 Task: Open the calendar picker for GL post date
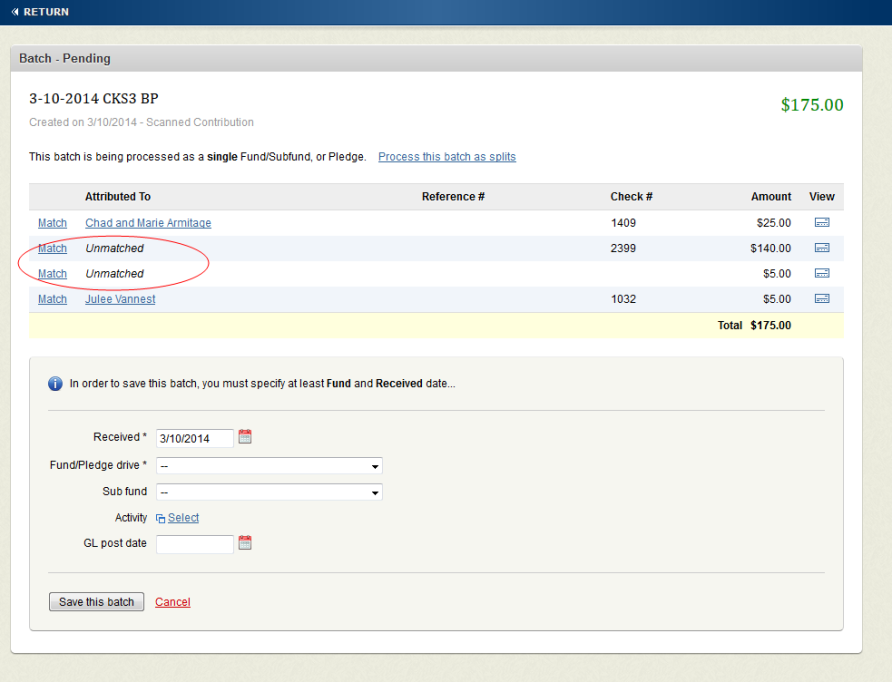245,543
